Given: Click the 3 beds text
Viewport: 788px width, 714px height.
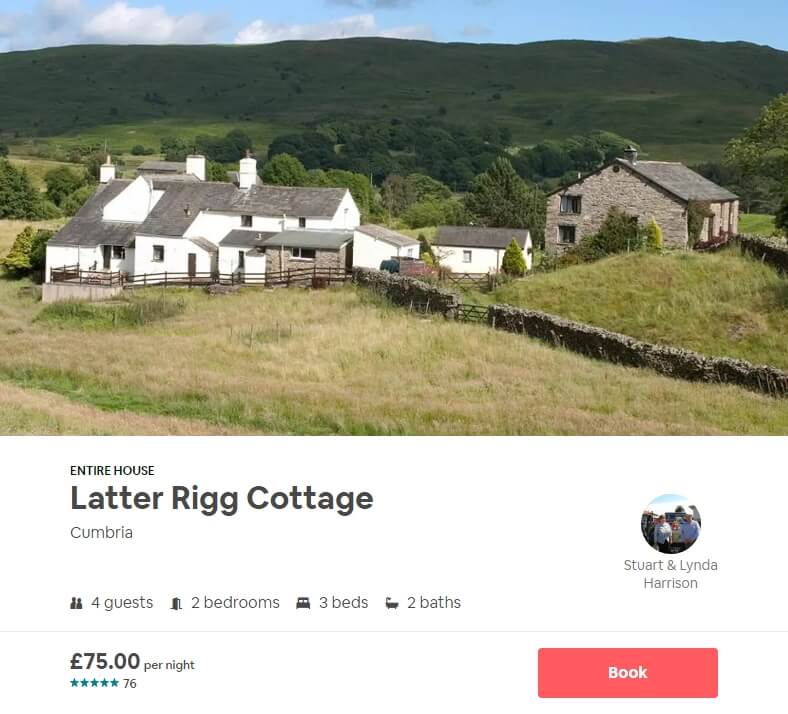Looking at the screenshot, I should (344, 602).
